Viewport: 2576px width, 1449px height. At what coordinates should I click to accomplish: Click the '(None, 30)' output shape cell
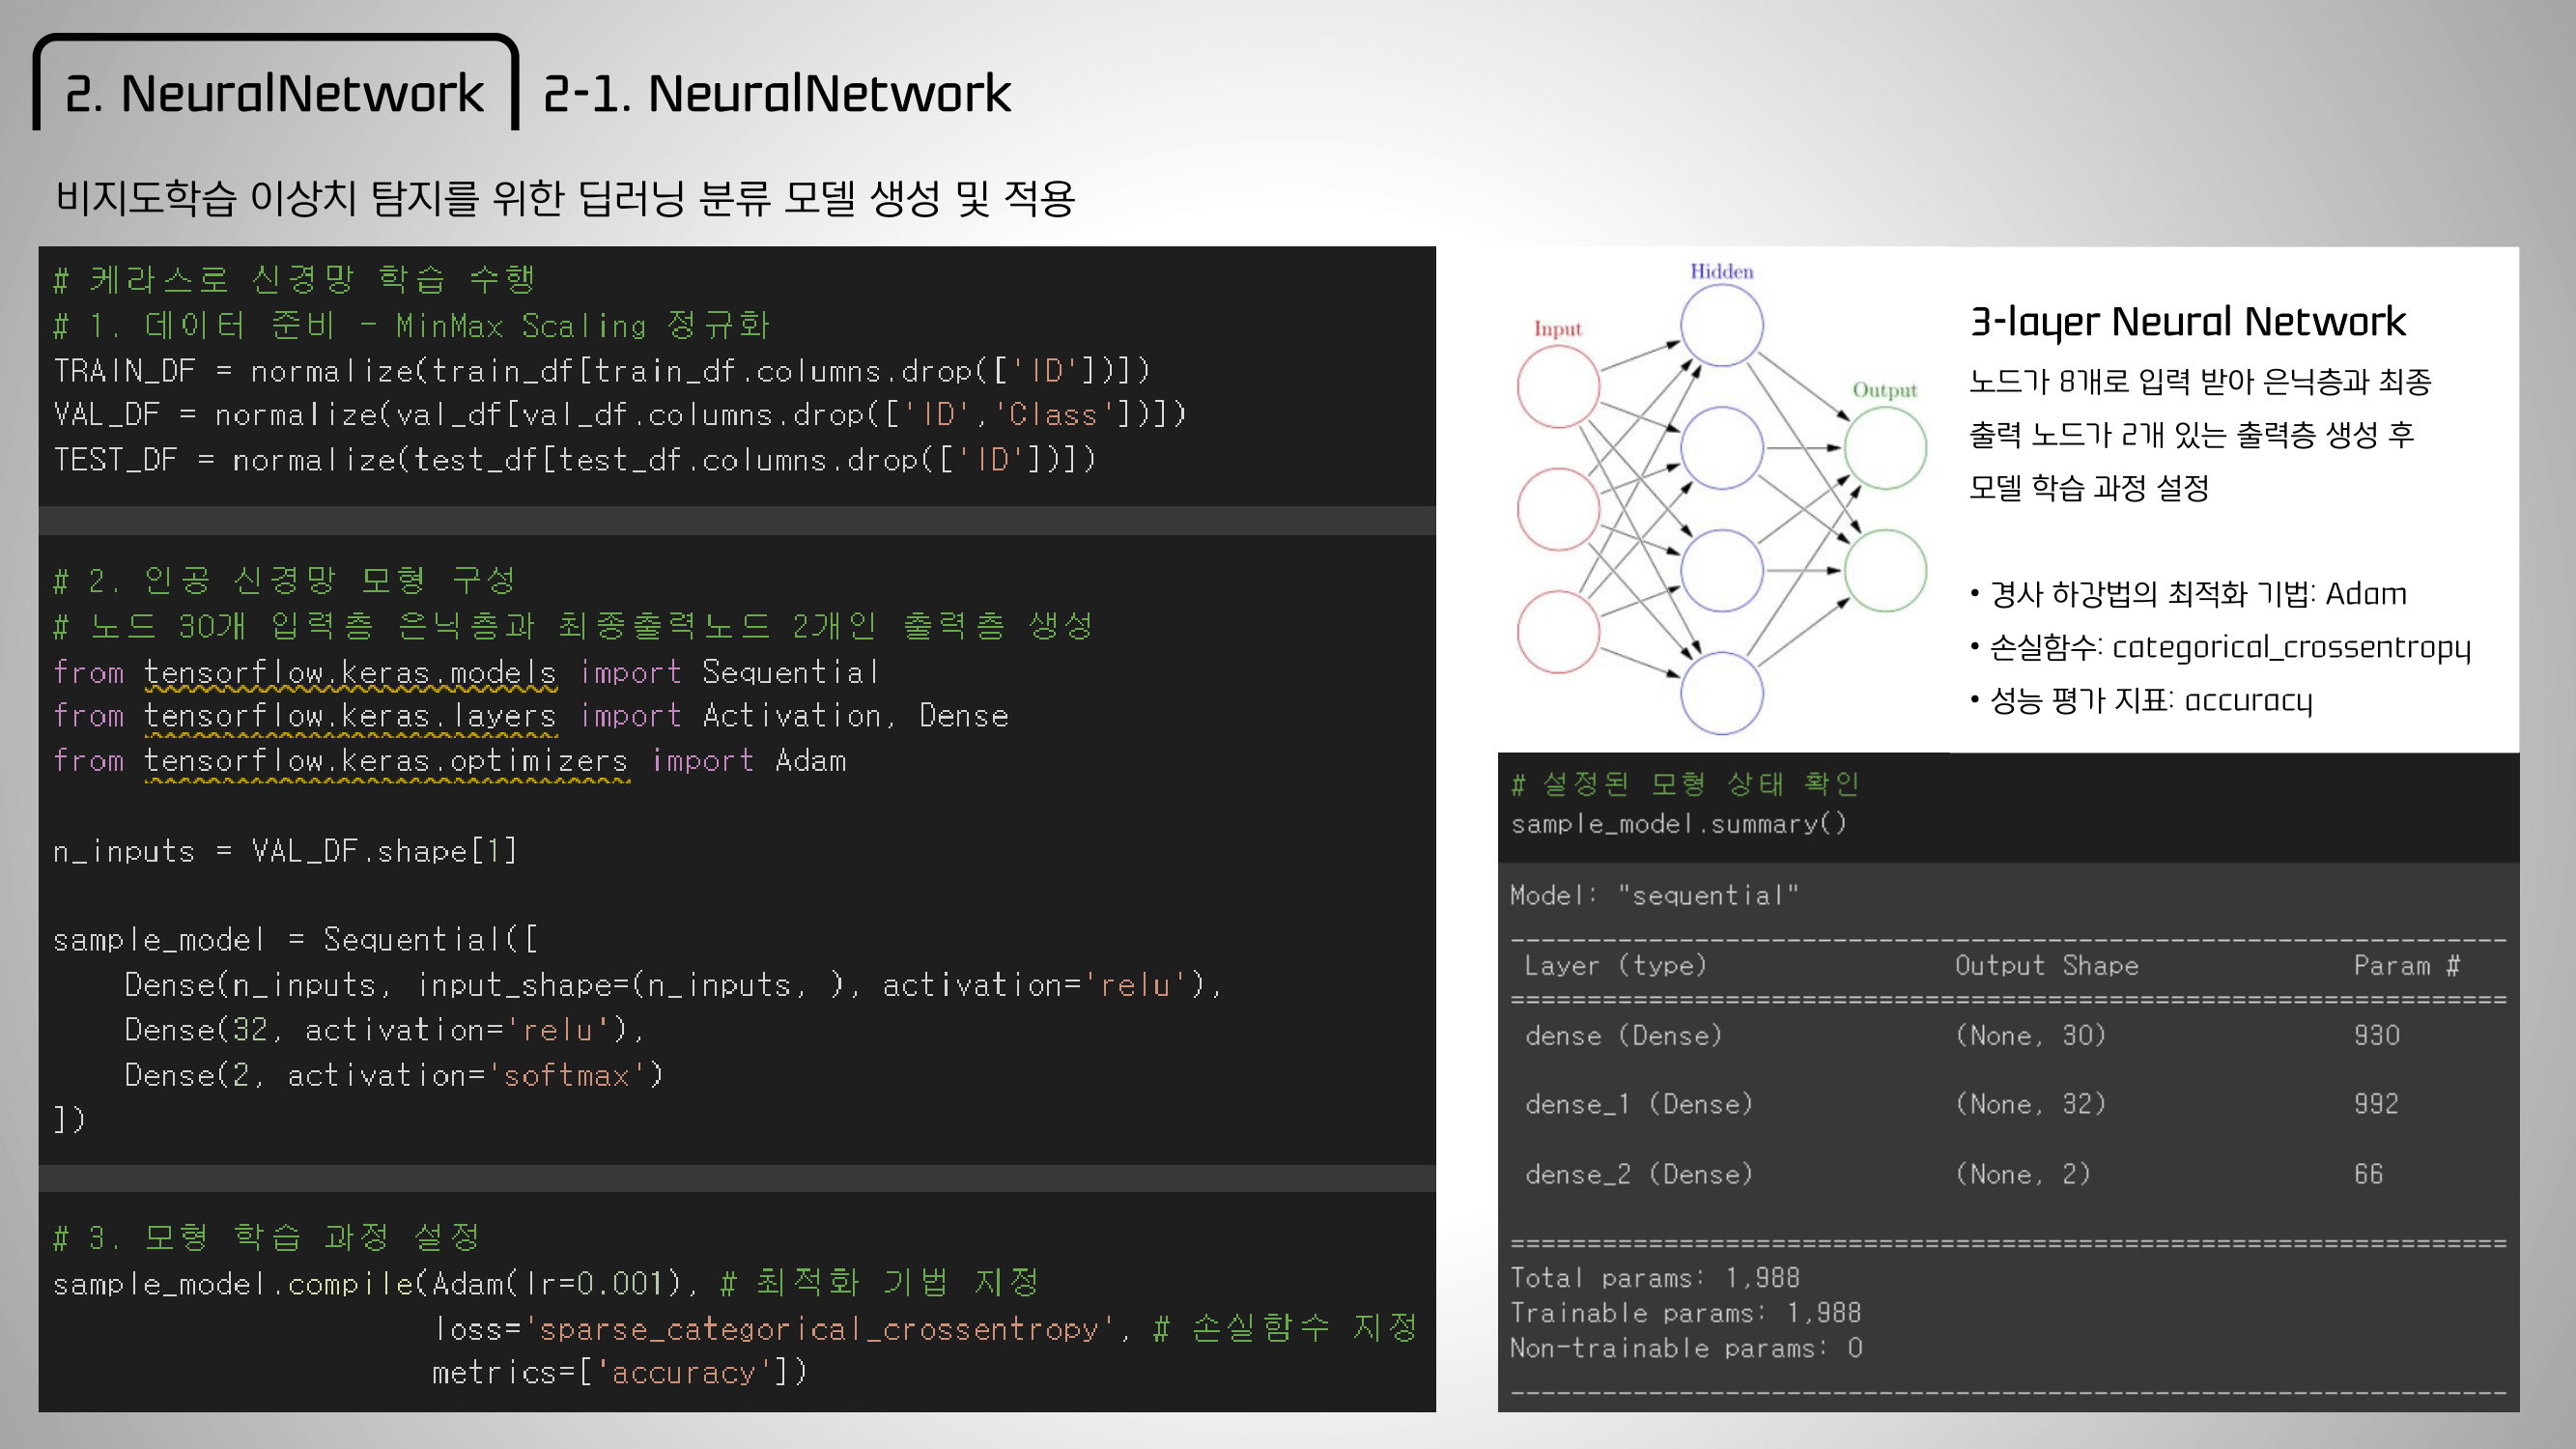[x=2031, y=1035]
